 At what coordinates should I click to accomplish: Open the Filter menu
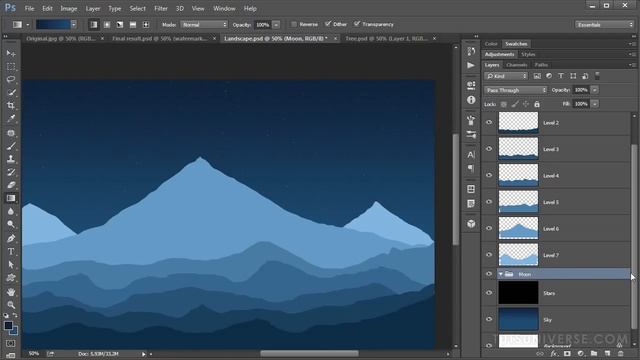(x=161, y=8)
